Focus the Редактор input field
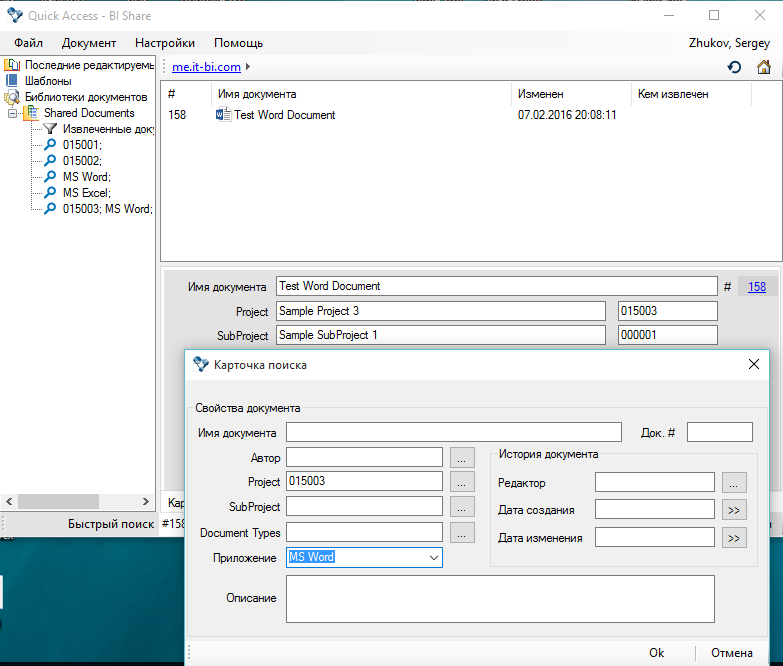The image size is (783, 666). (x=655, y=482)
